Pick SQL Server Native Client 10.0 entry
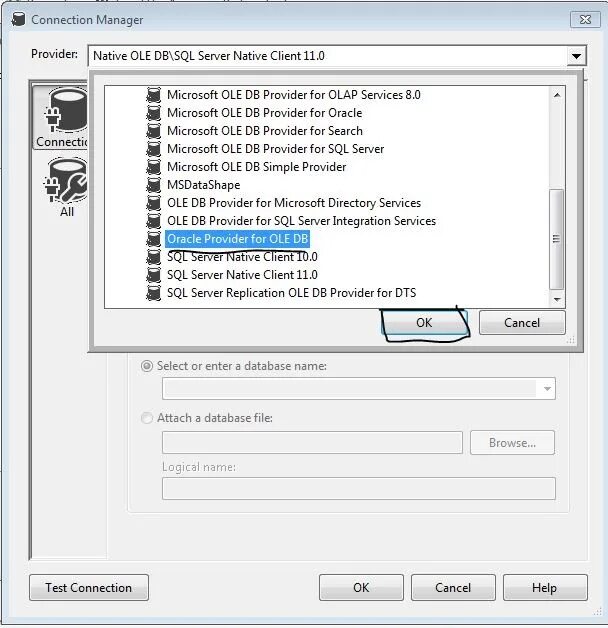608x628 pixels. pos(242,257)
